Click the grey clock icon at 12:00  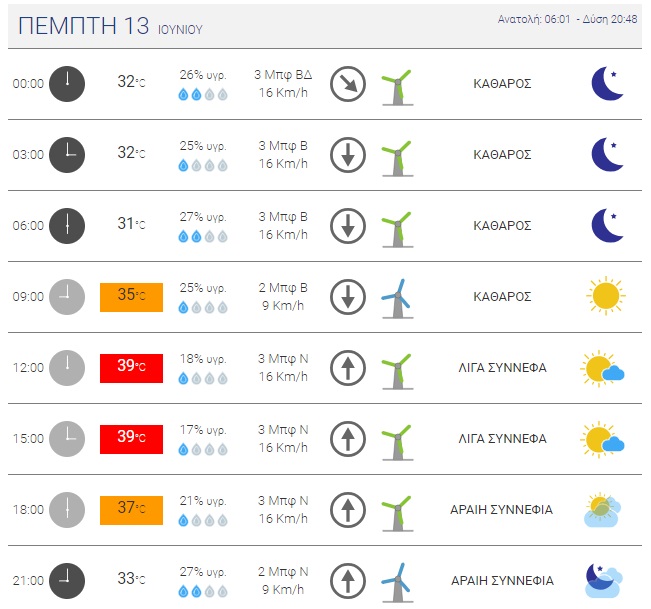67,368
